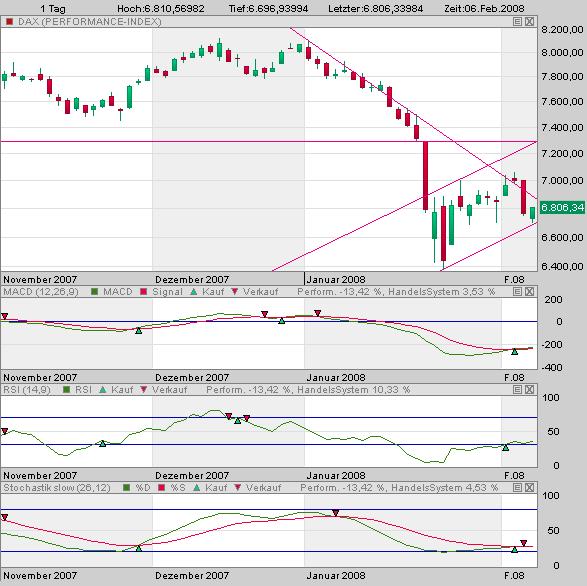587x586 pixels.
Task: Click the 8.200,00 price axis label
Action: point(562,29)
